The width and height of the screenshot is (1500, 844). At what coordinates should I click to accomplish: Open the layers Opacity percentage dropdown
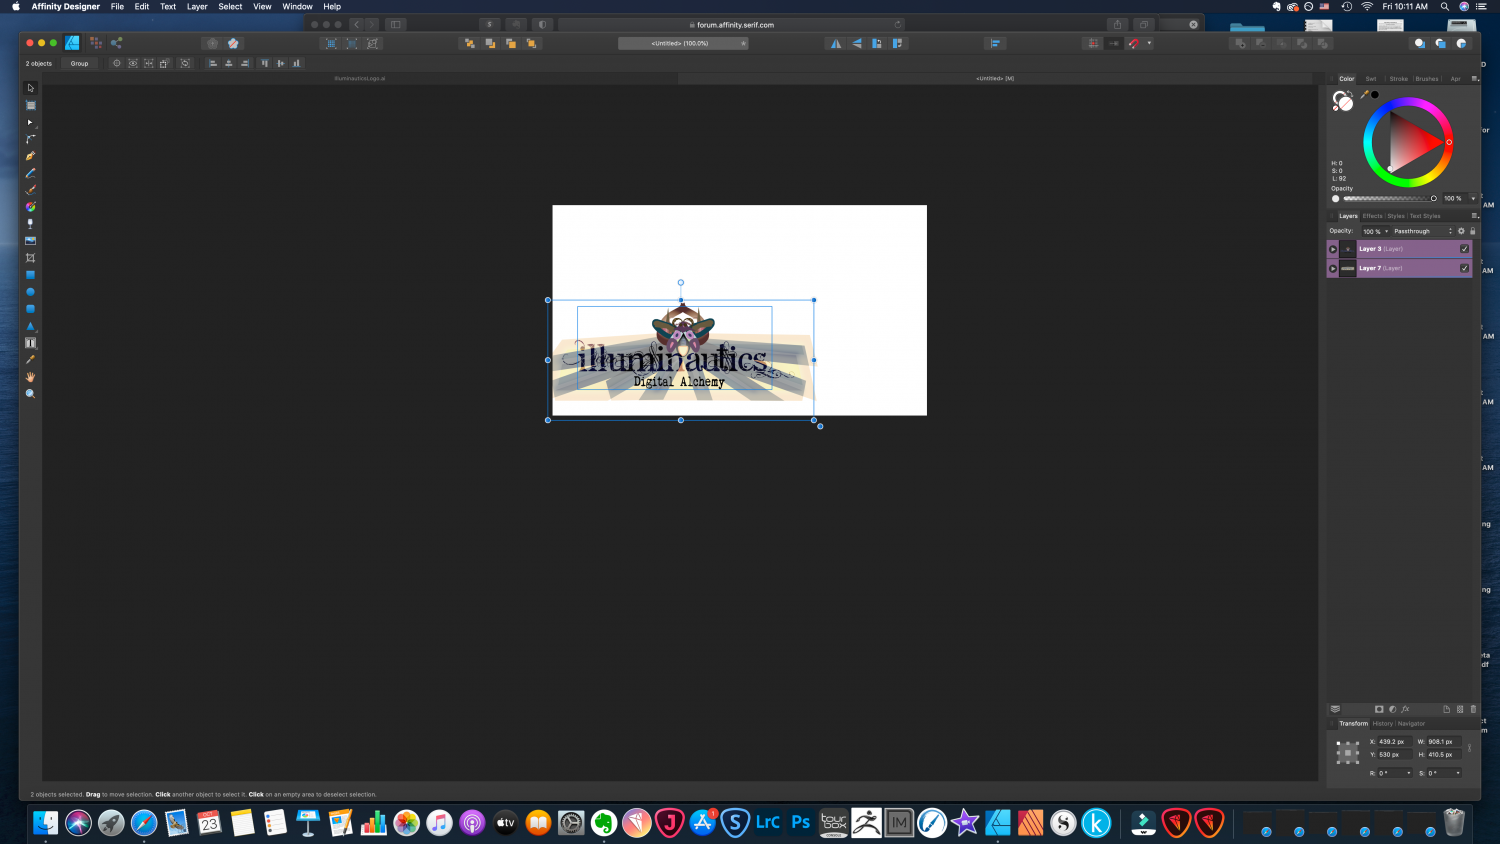(x=1386, y=231)
